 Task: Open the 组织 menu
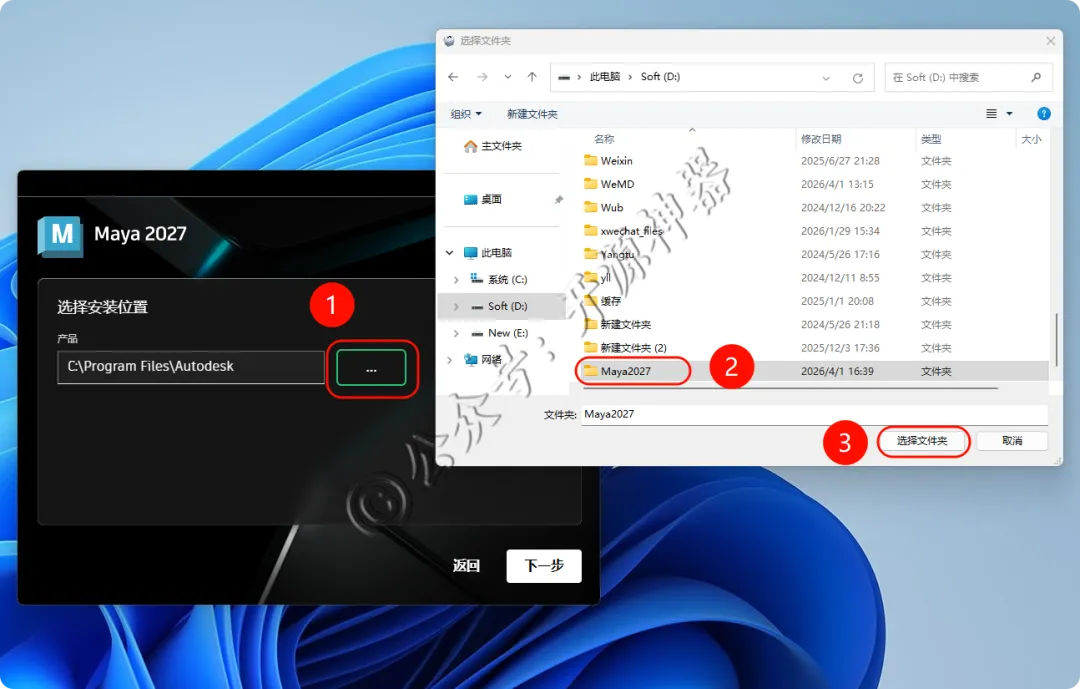466,114
